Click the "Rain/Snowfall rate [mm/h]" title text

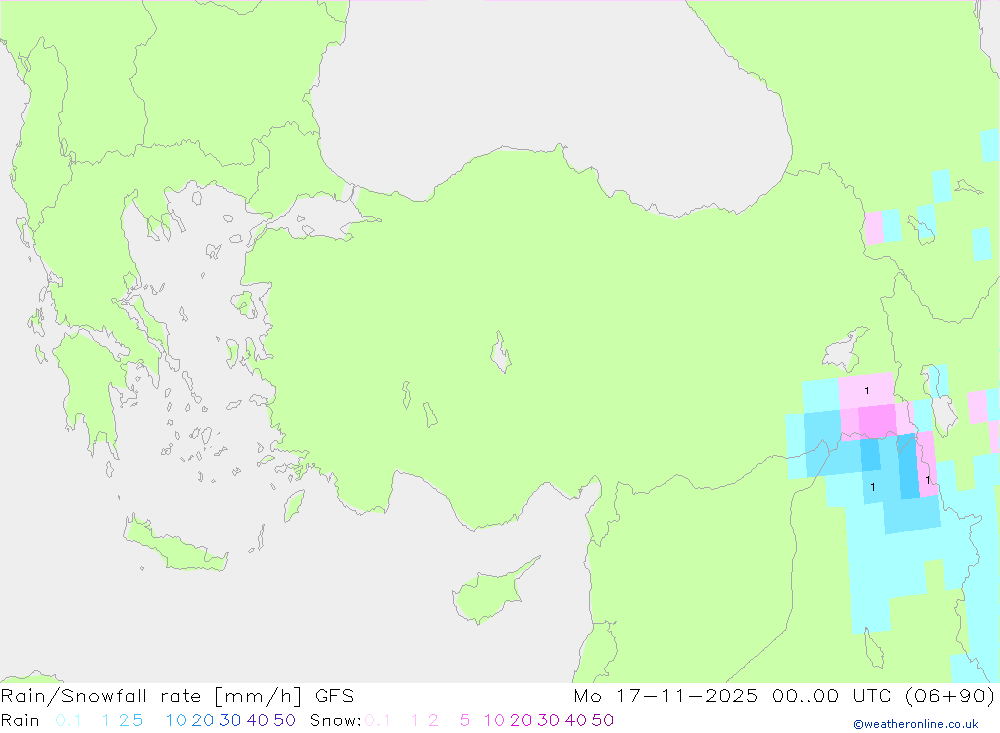coord(151,696)
